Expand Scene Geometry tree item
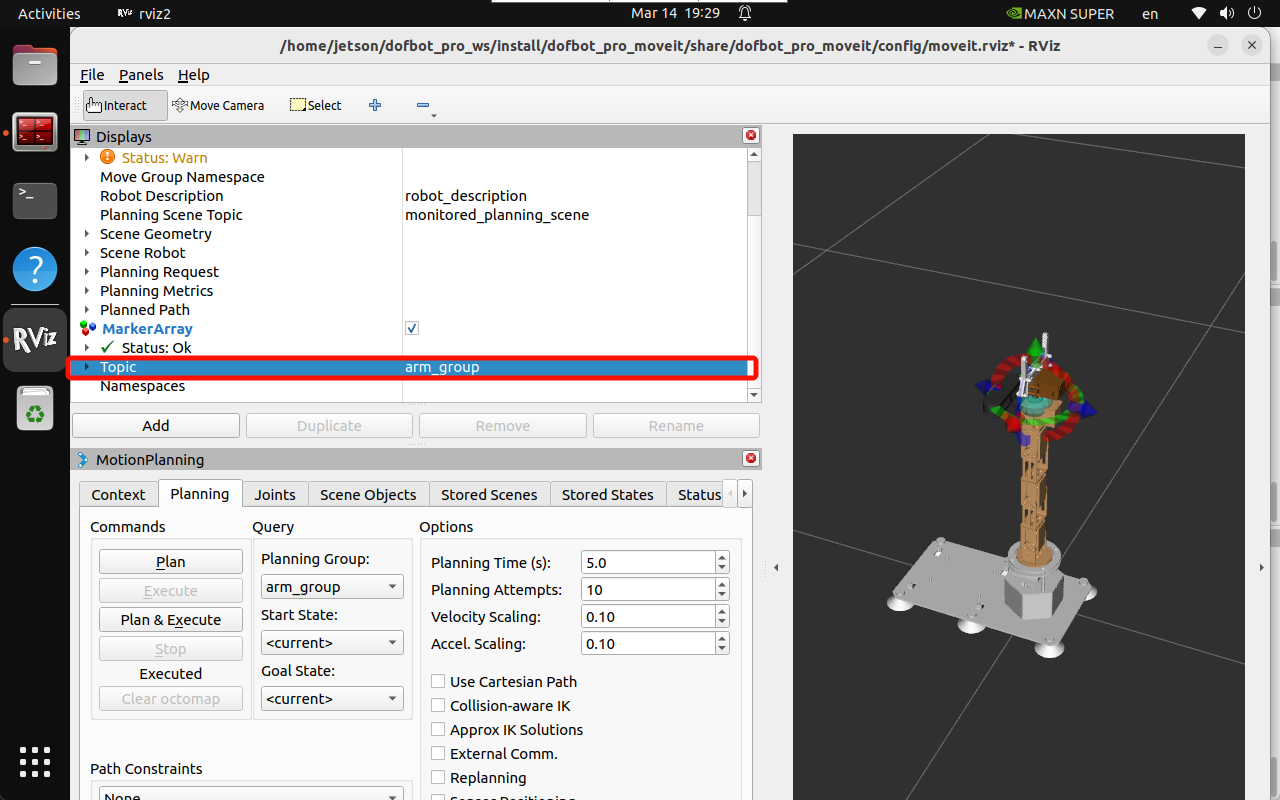 click(87, 234)
